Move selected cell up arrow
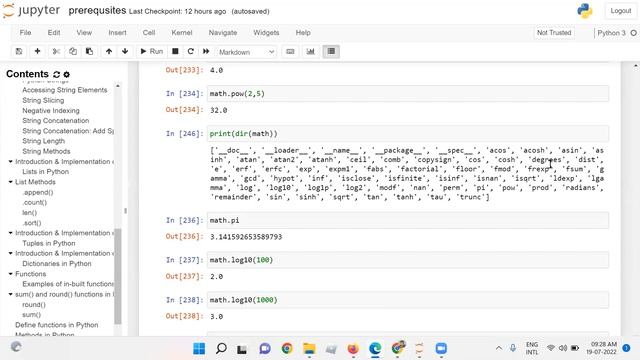This screenshot has height=360, width=640. click(109, 51)
